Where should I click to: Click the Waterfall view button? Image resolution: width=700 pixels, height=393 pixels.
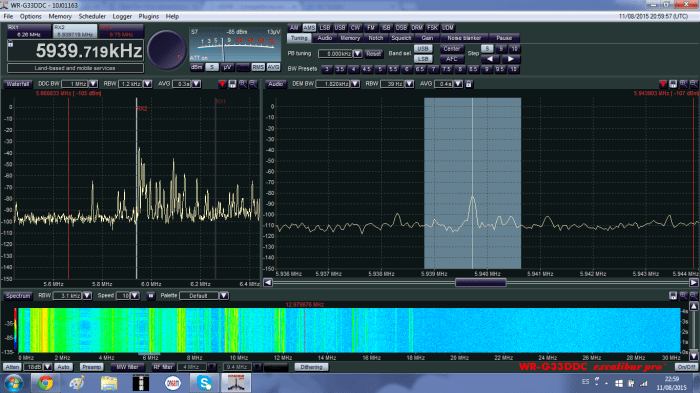click(x=18, y=84)
